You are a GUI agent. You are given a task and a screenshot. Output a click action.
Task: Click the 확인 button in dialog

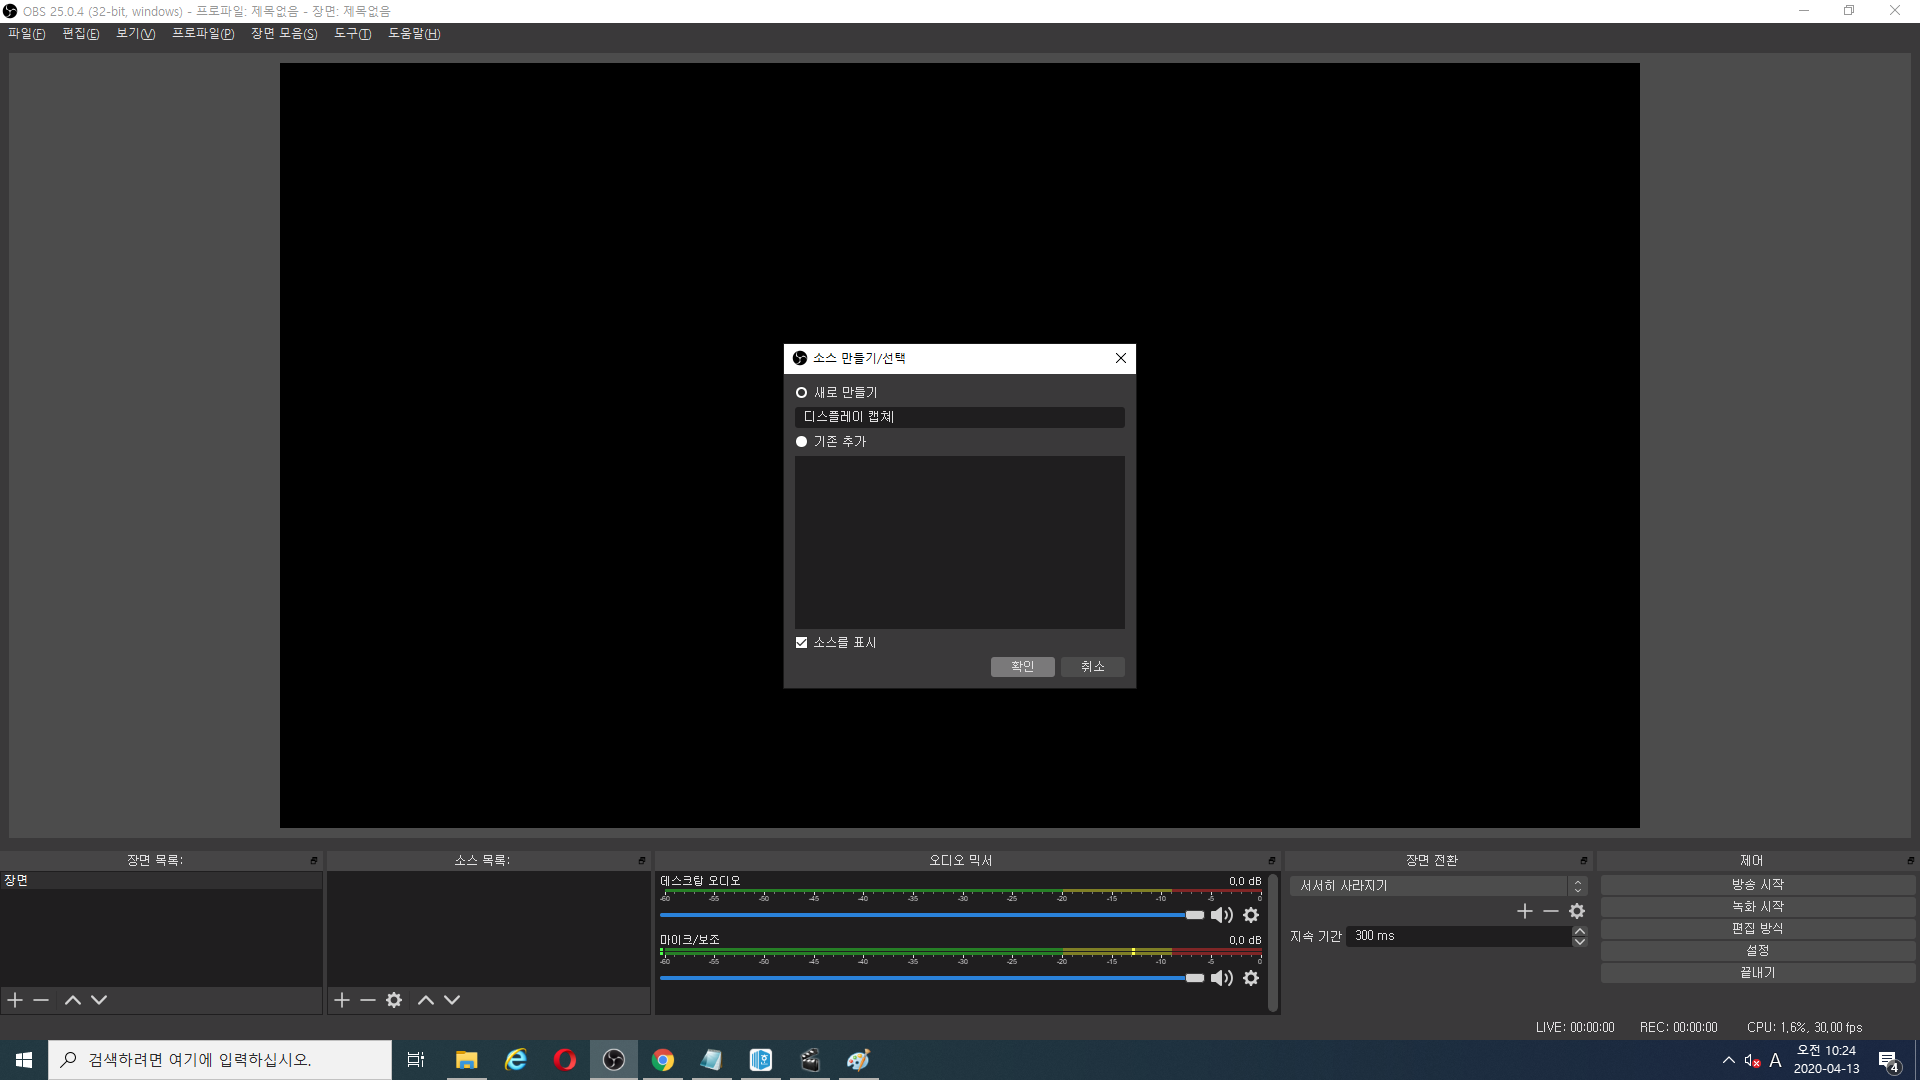(1022, 667)
